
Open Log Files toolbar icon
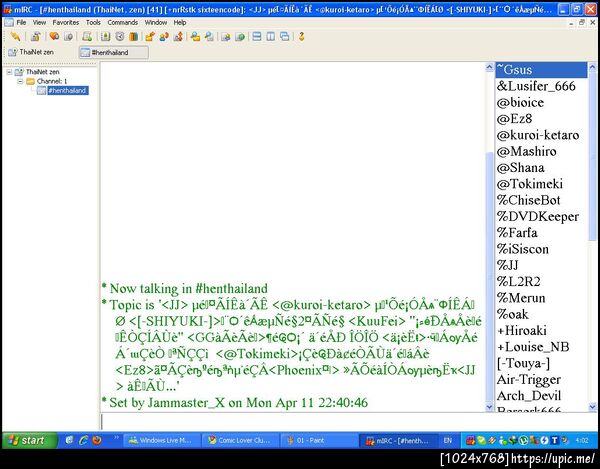point(209,37)
